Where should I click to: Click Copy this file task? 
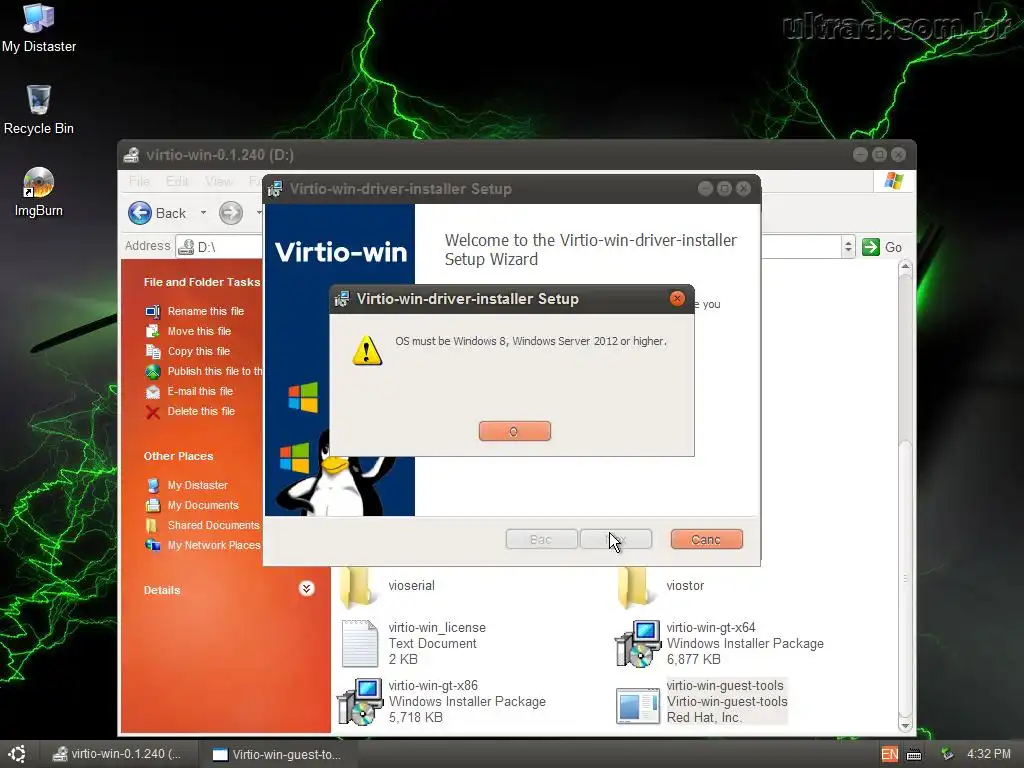pyautogui.click(x=199, y=351)
